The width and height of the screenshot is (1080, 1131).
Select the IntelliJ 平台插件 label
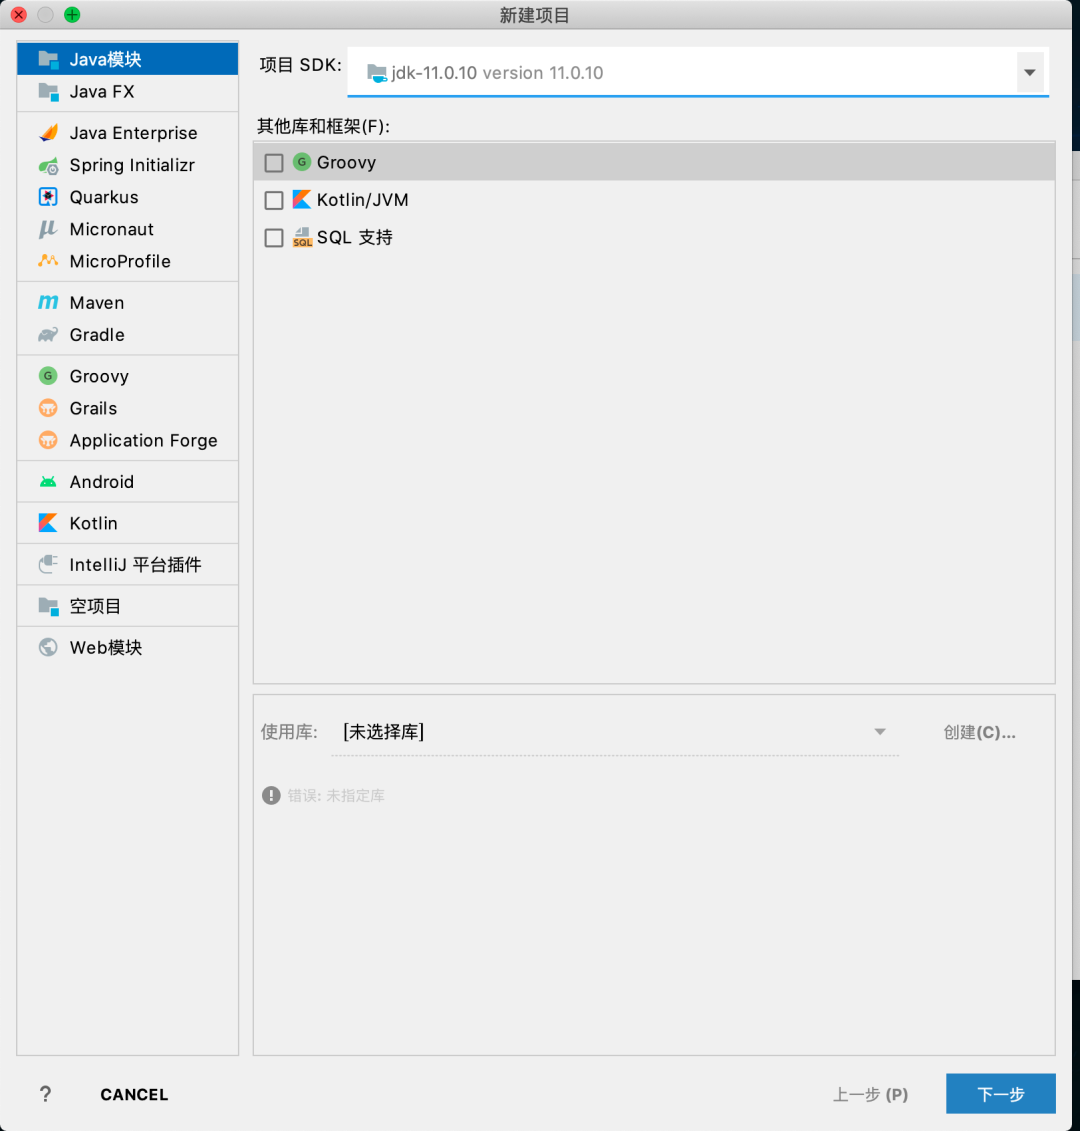(x=136, y=564)
